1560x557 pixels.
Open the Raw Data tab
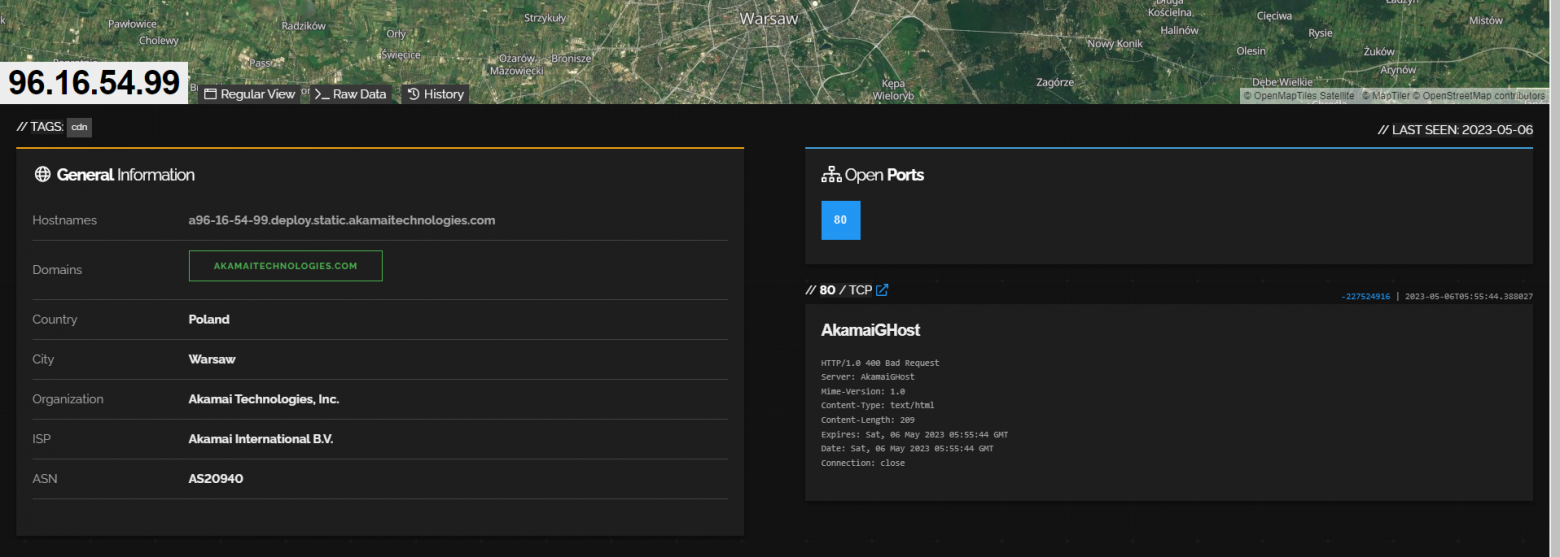click(350, 94)
